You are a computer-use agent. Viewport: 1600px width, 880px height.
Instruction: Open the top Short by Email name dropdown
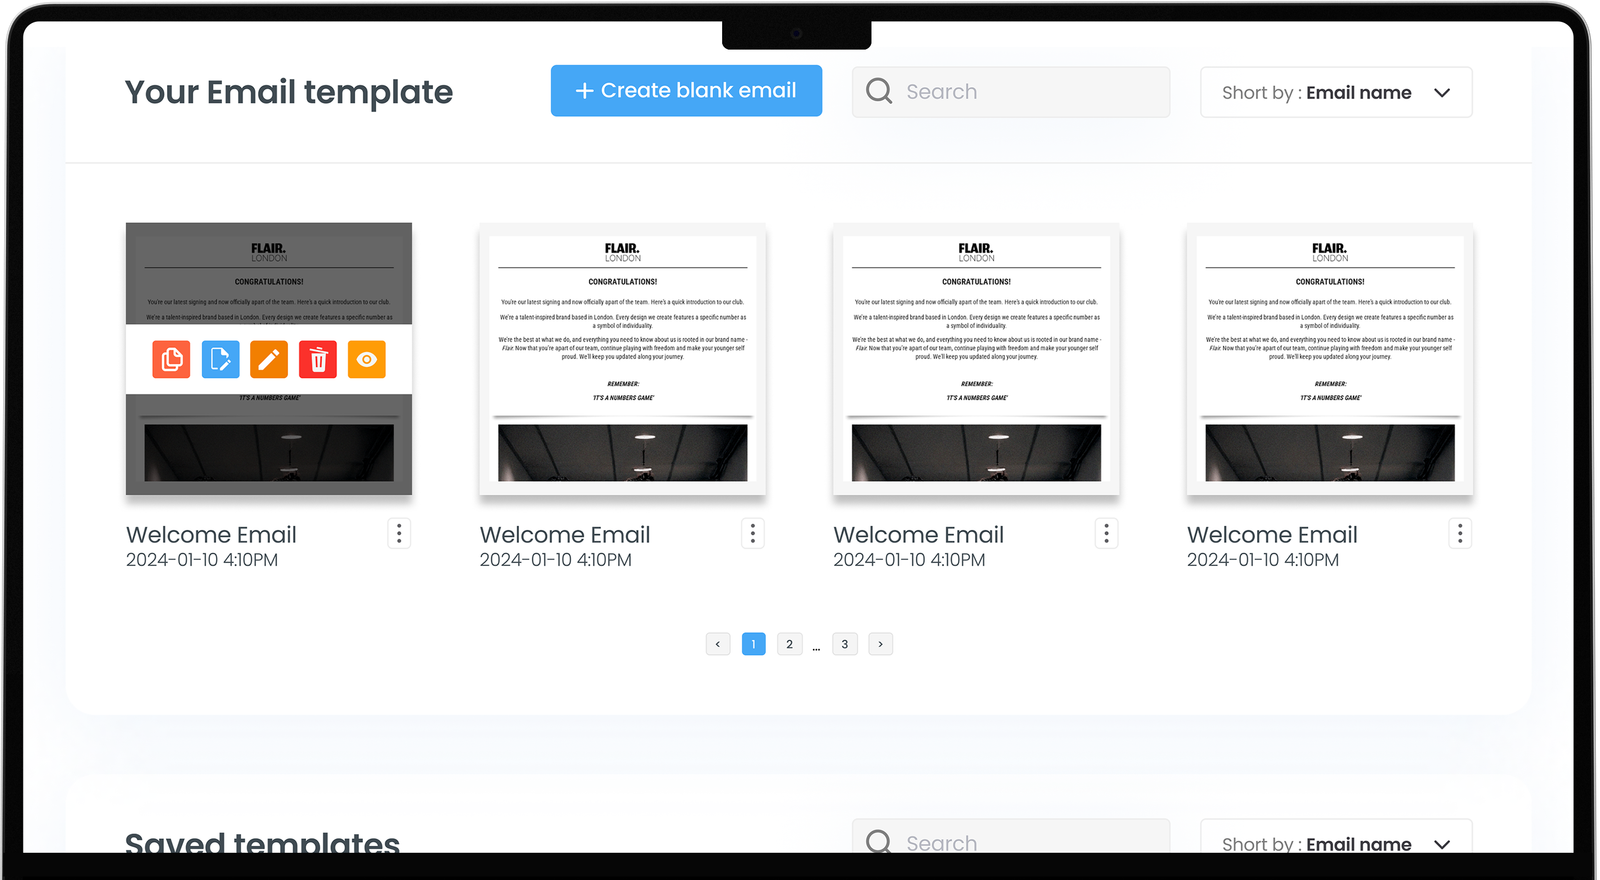point(1336,92)
